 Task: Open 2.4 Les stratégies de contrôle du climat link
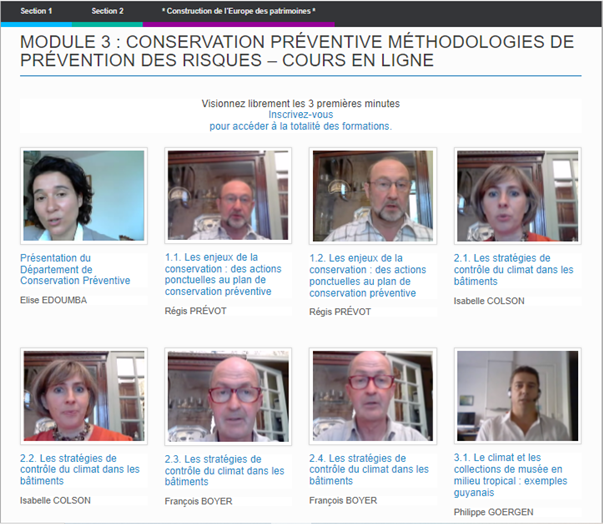tap(369, 469)
